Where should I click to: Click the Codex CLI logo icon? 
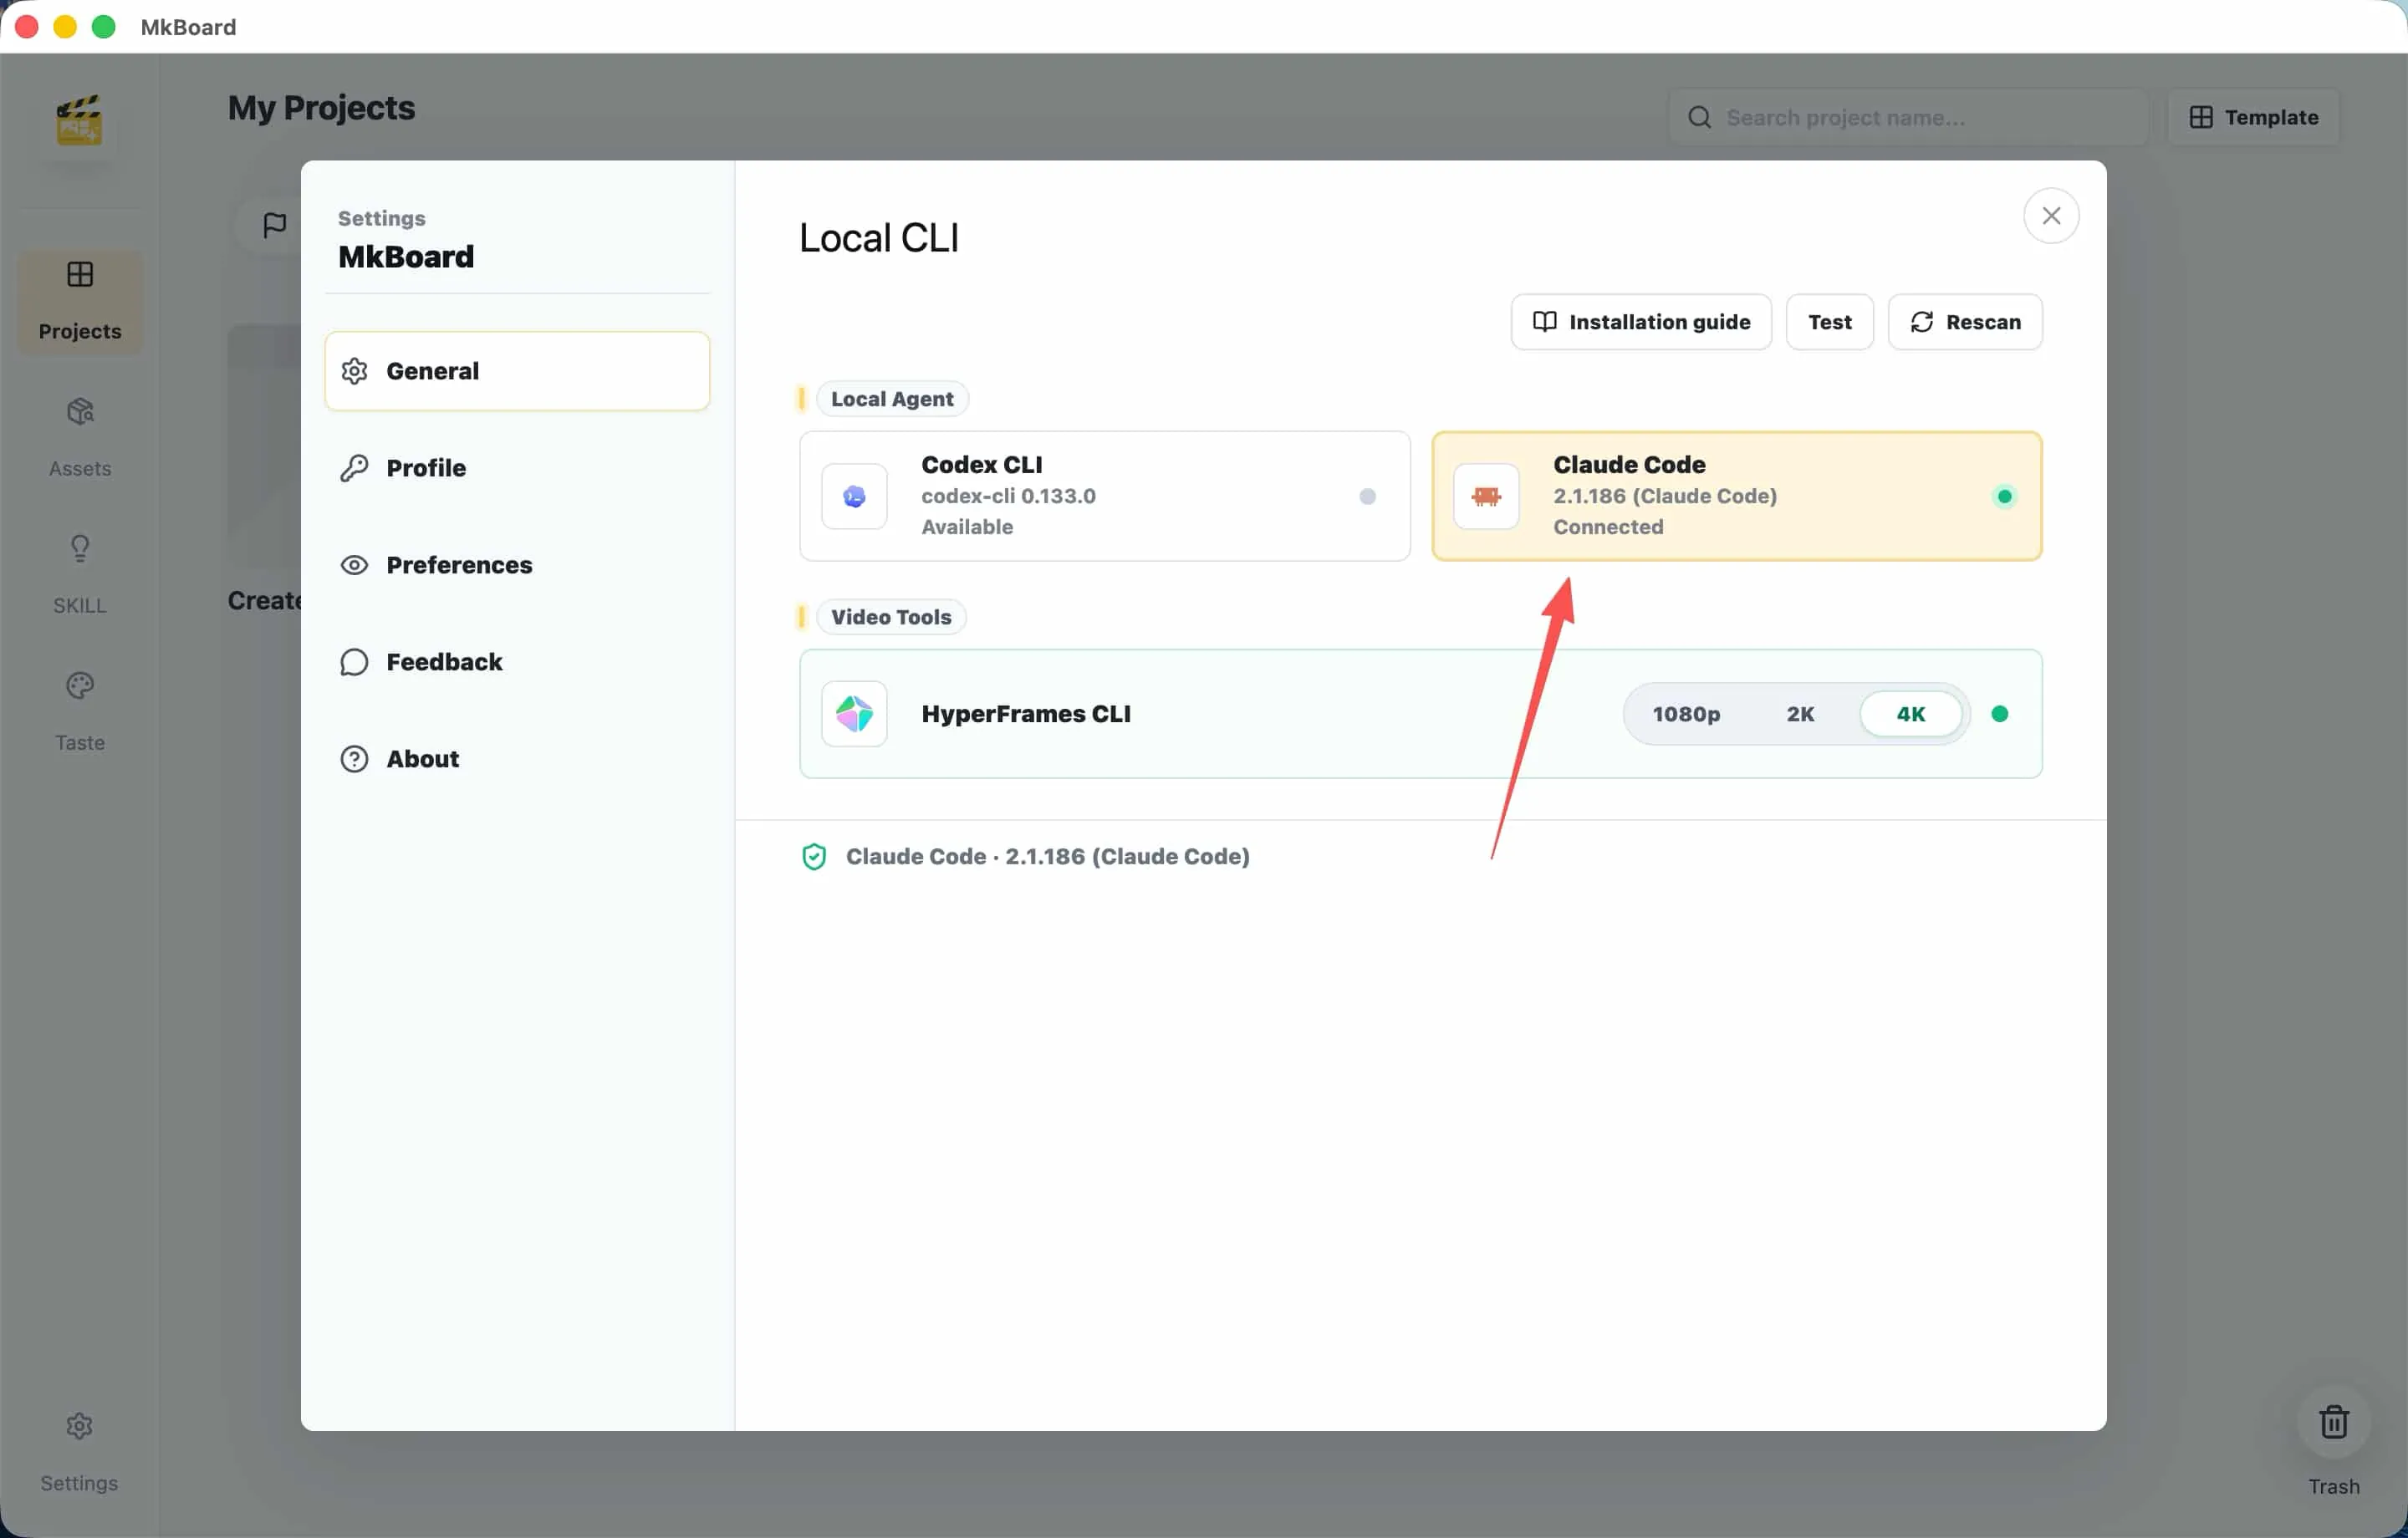[854, 496]
